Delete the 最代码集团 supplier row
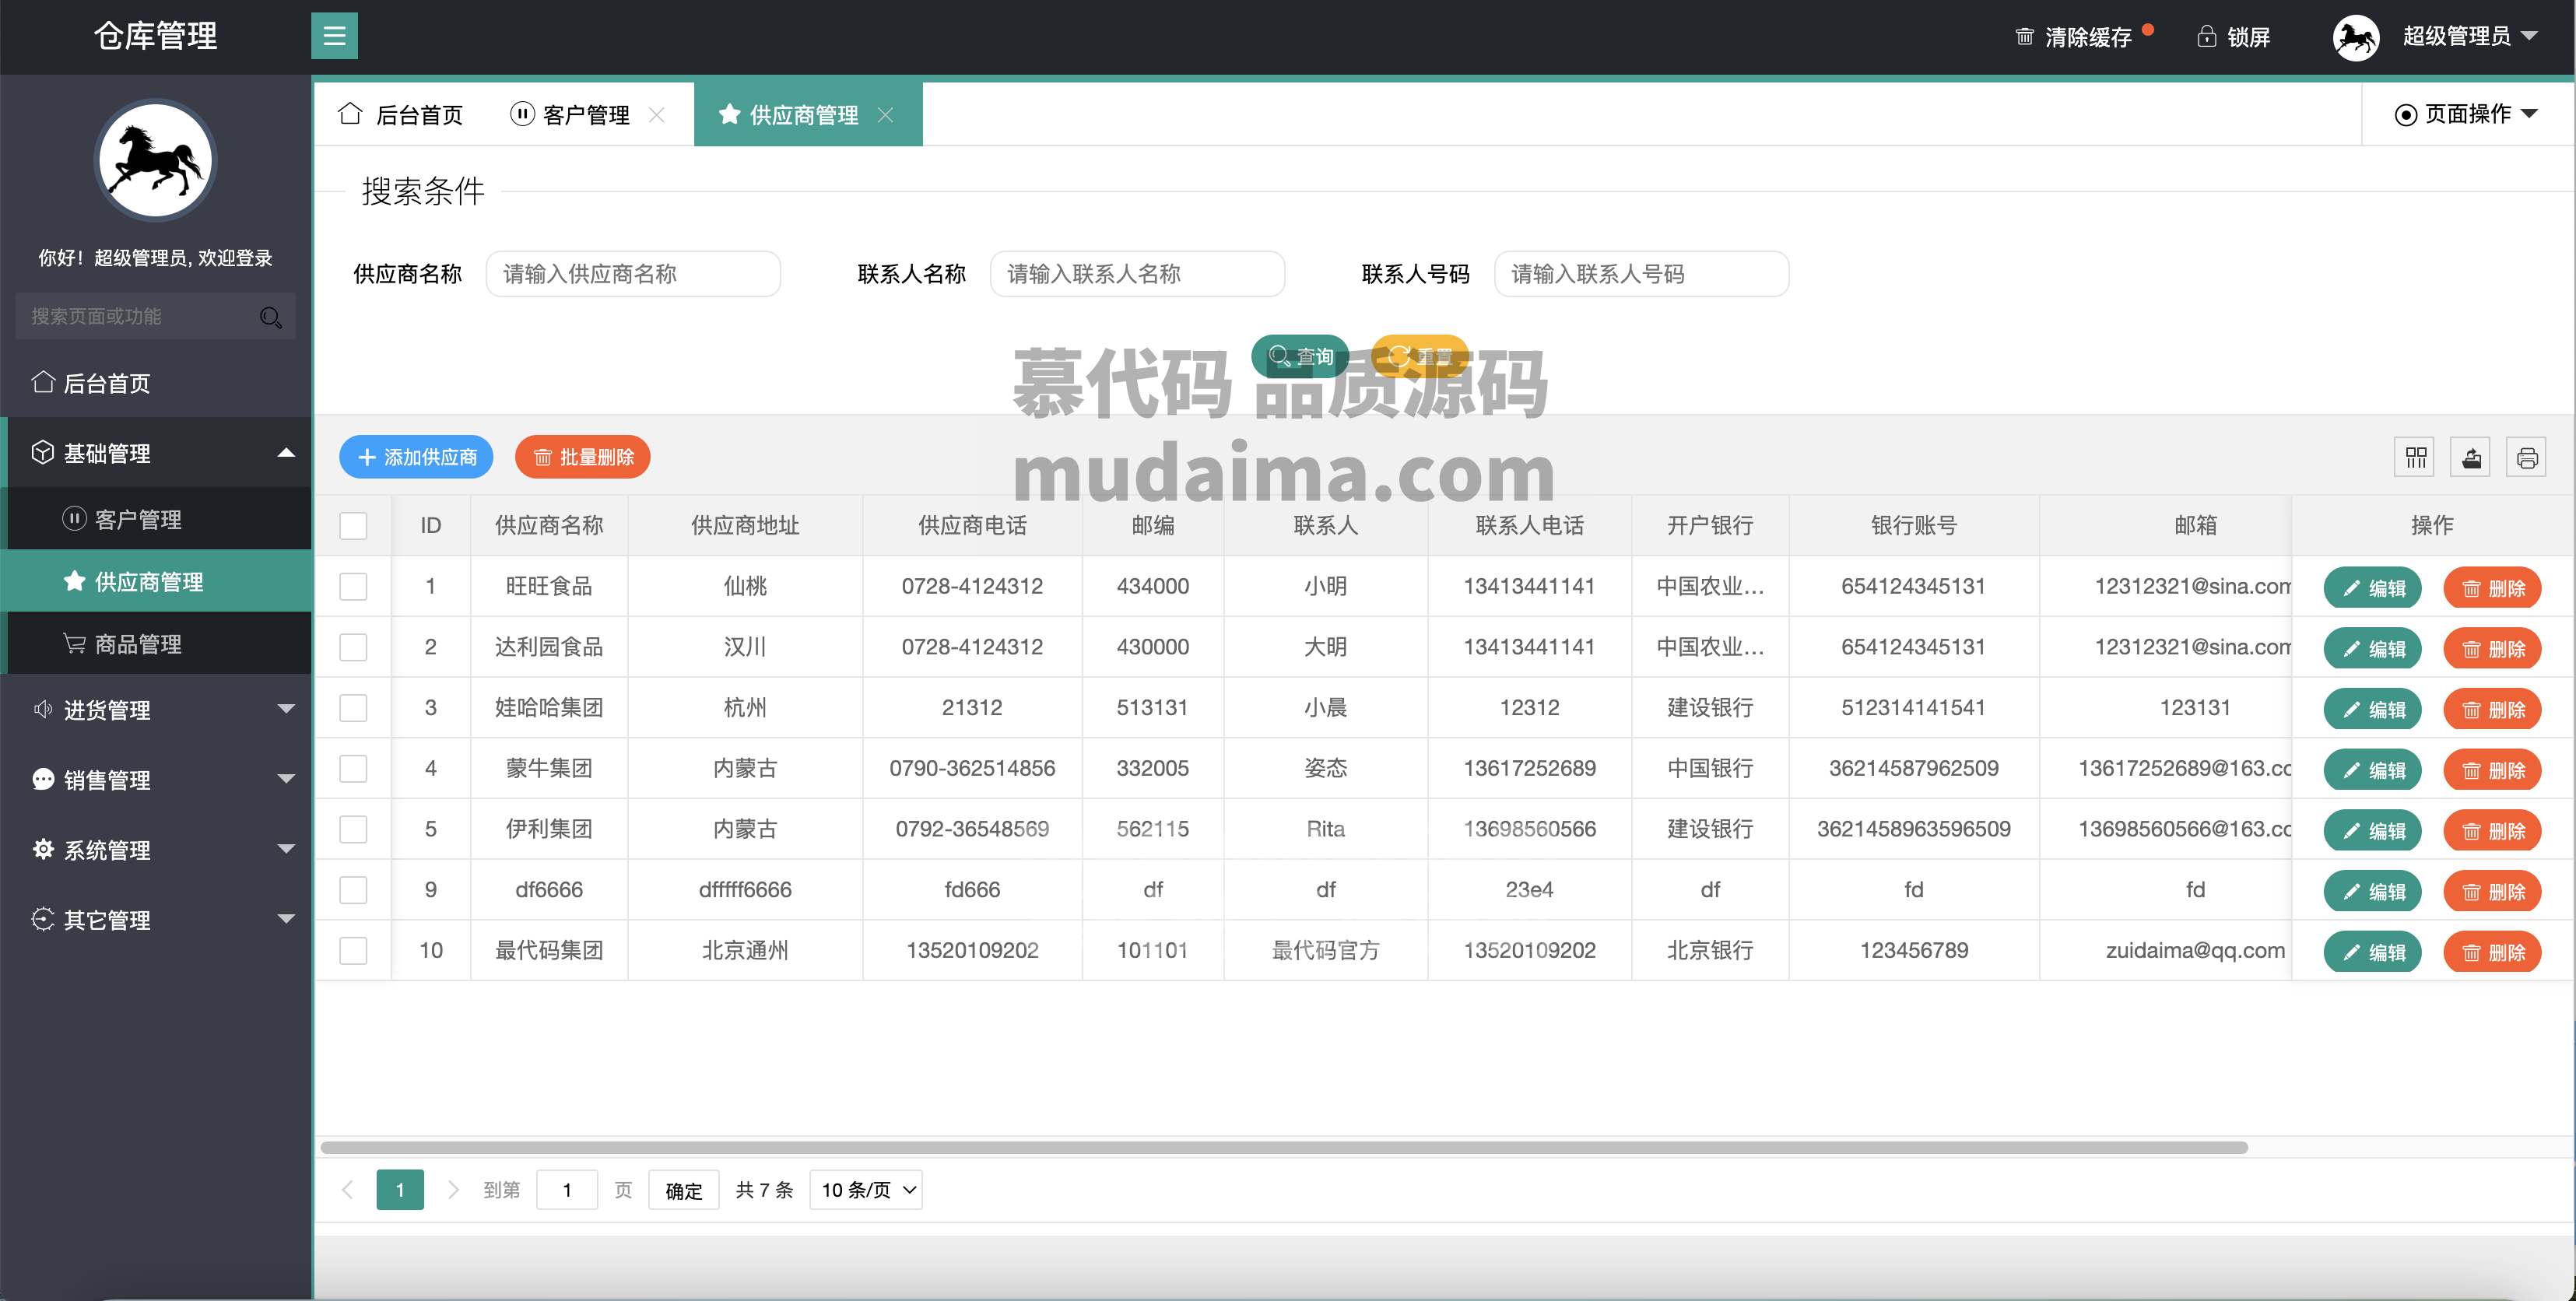2576x1301 pixels. (x=2492, y=952)
